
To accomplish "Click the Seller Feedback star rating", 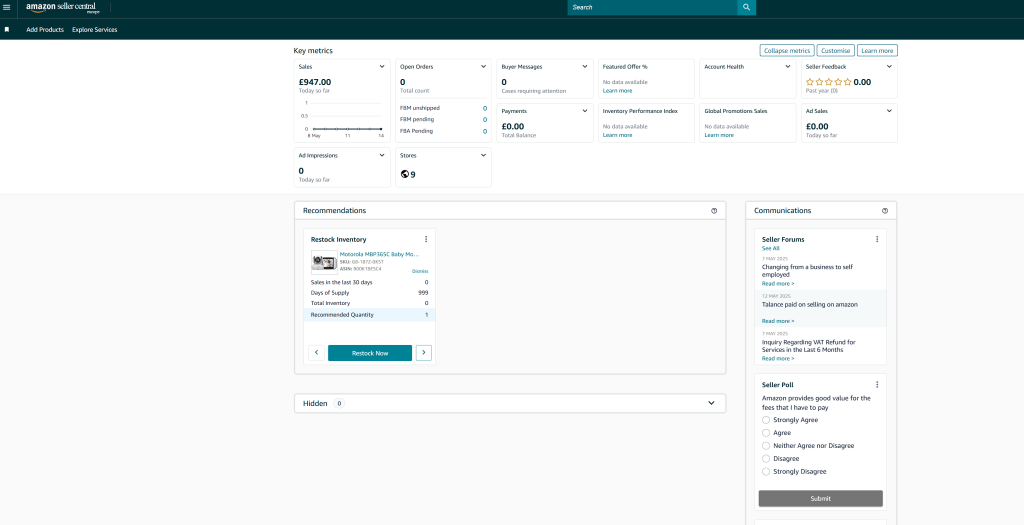I will 828,82.
